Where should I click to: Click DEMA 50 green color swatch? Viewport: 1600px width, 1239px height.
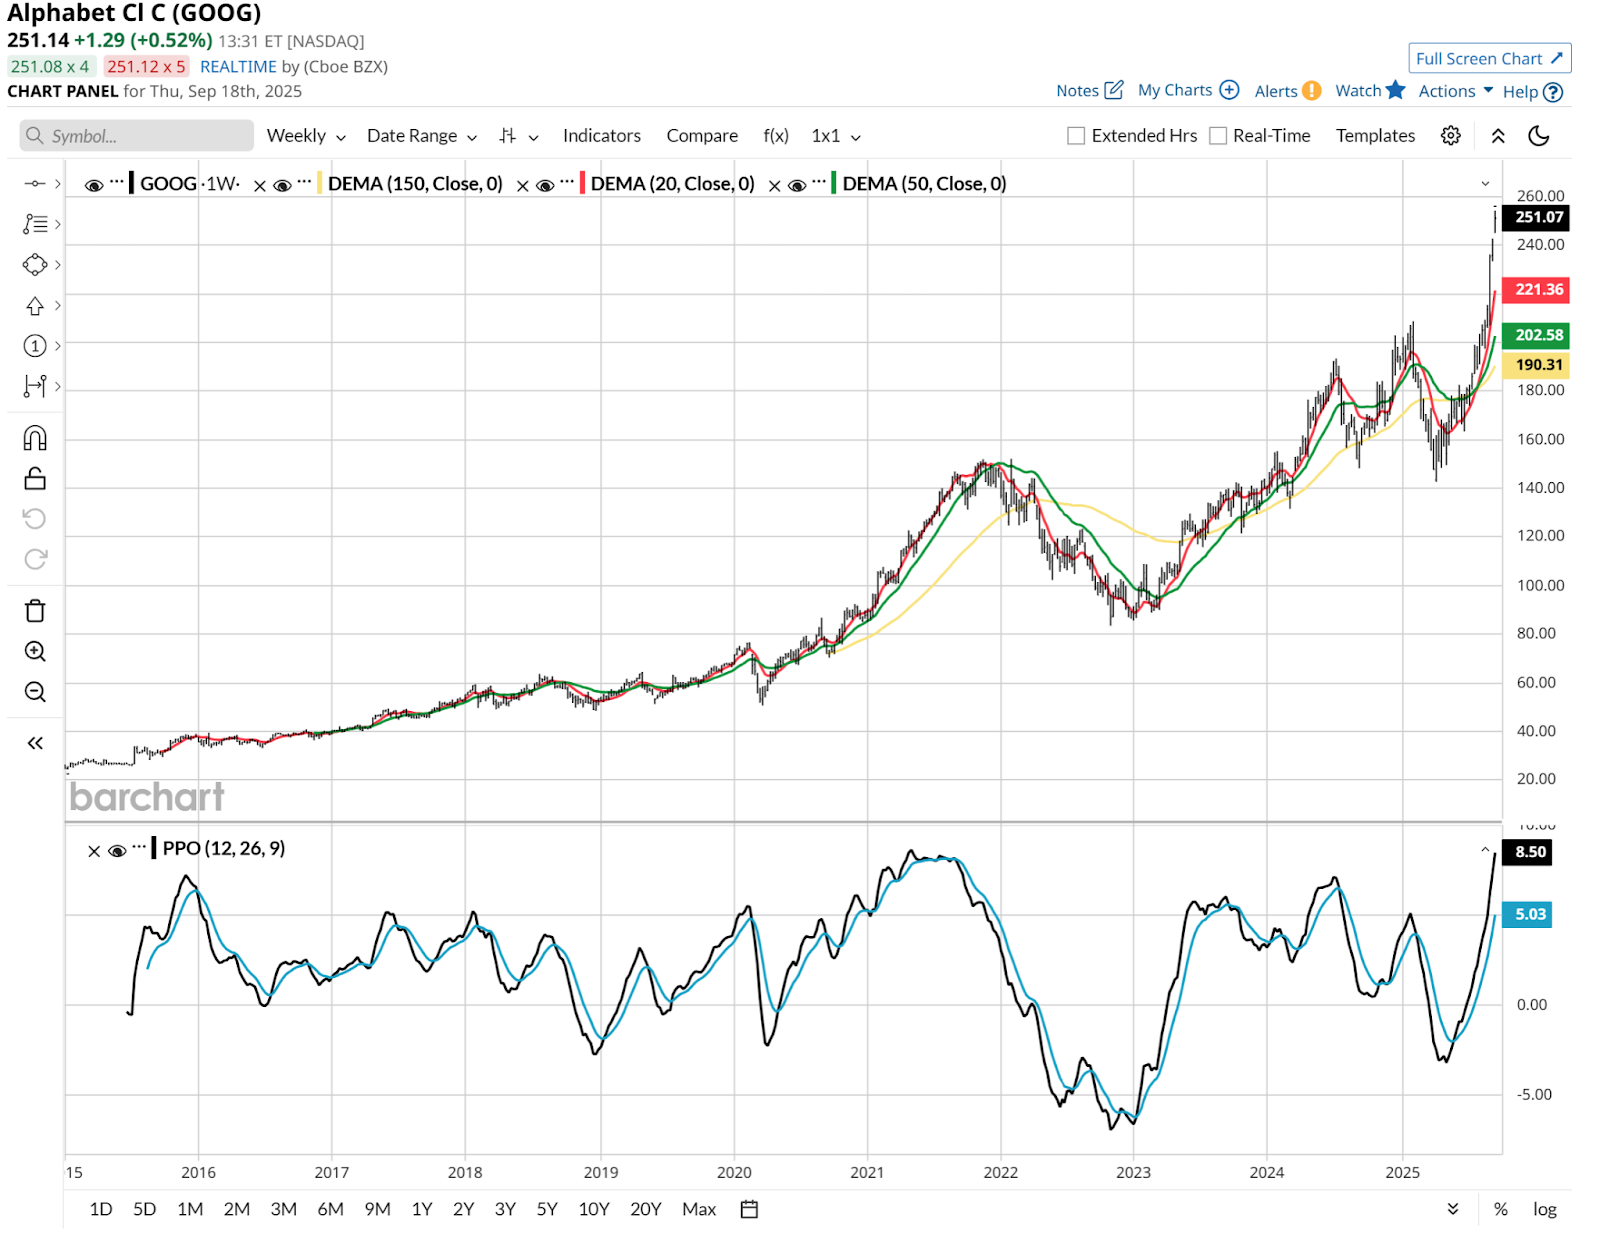[x=834, y=184]
